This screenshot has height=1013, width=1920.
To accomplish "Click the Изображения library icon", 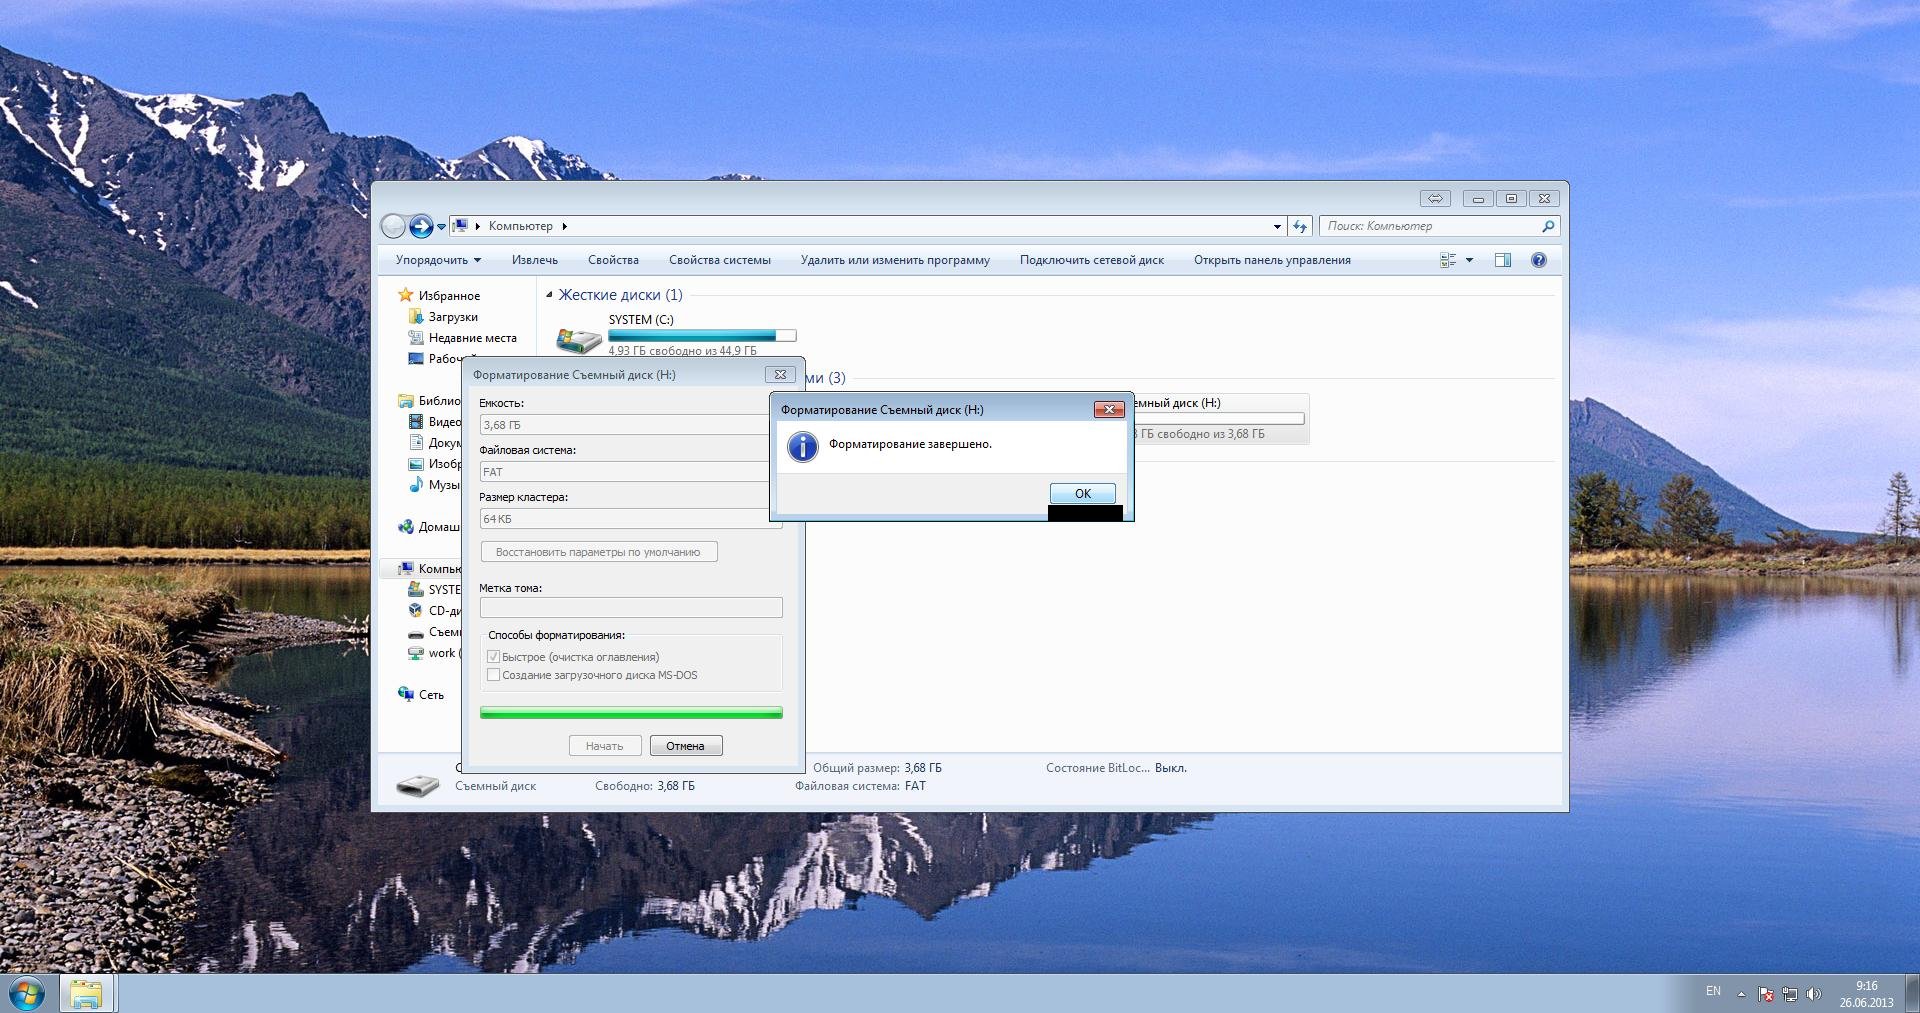I will 416,464.
